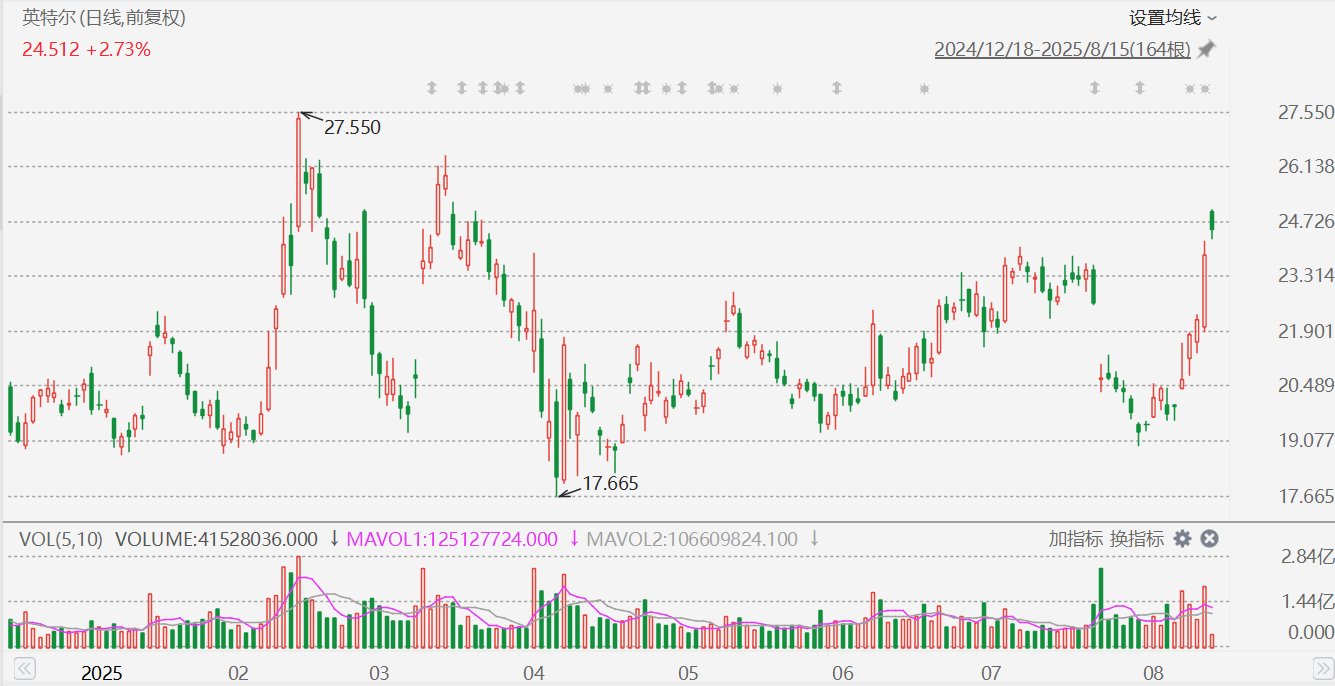
Task: Pin the date range with the pushpin icon
Action: [x=1207, y=49]
